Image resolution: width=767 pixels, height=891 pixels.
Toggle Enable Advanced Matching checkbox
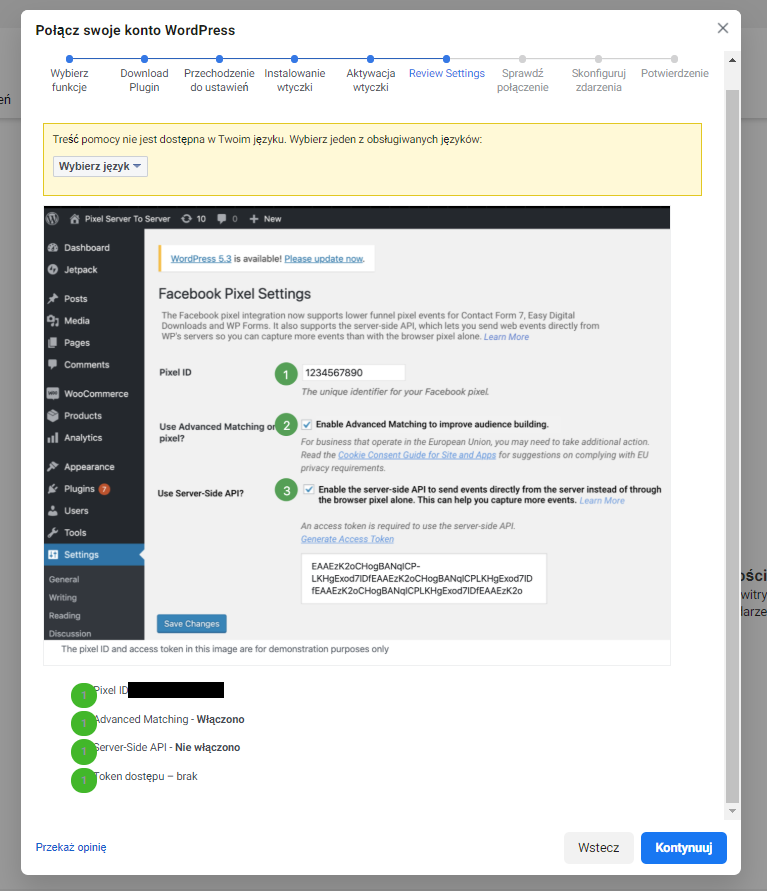(x=307, y=424)
